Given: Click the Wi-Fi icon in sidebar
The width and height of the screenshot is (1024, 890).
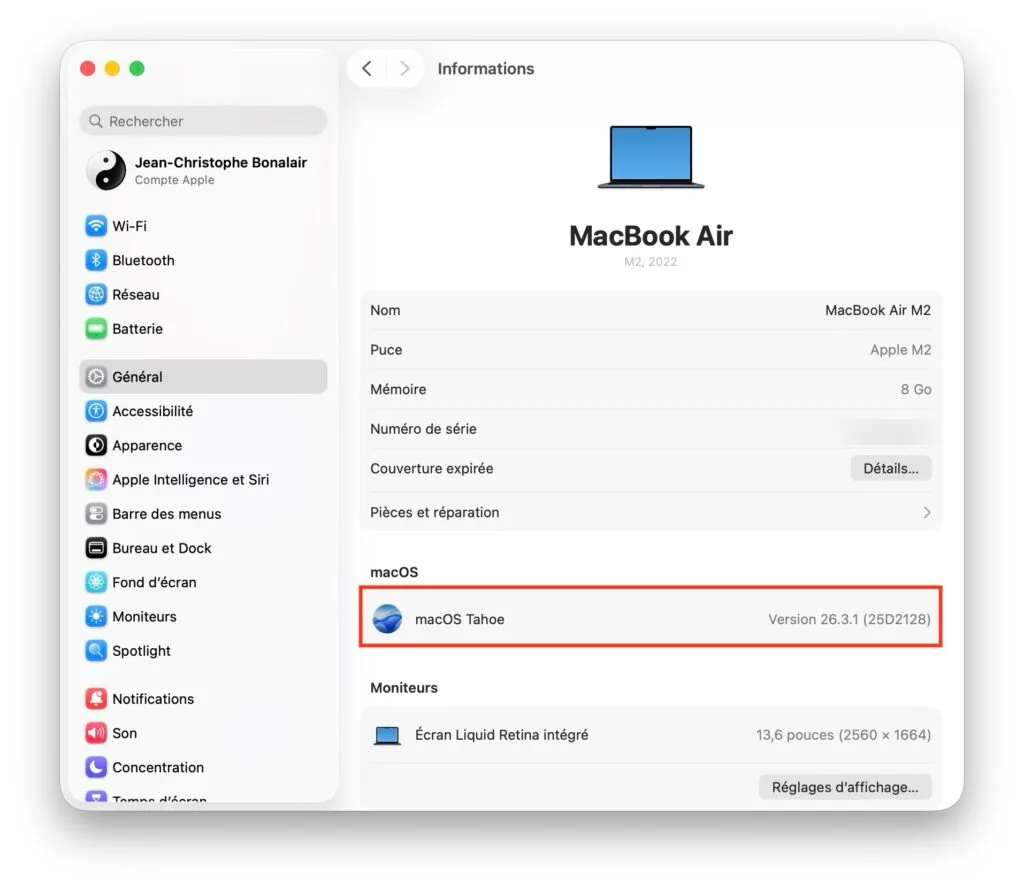Looking at the screenshot, I should tap(96, 226).
